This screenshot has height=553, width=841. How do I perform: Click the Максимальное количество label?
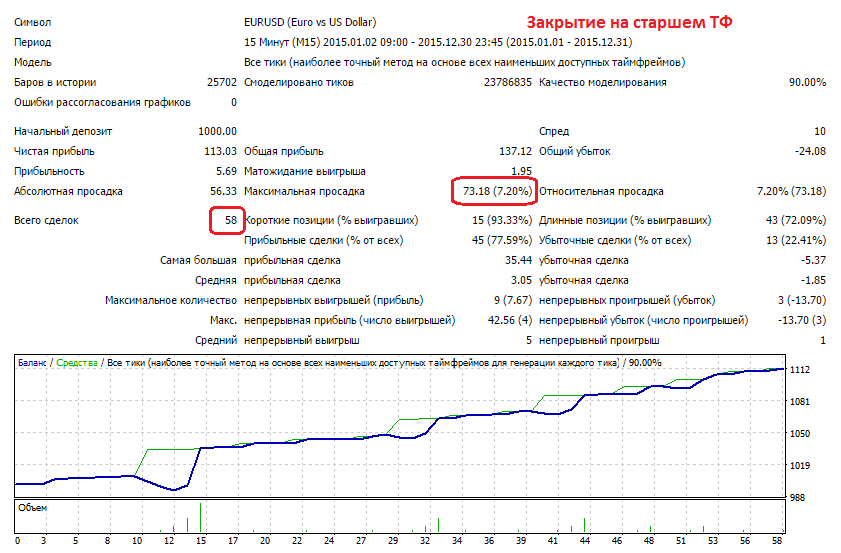coord(171,300)
